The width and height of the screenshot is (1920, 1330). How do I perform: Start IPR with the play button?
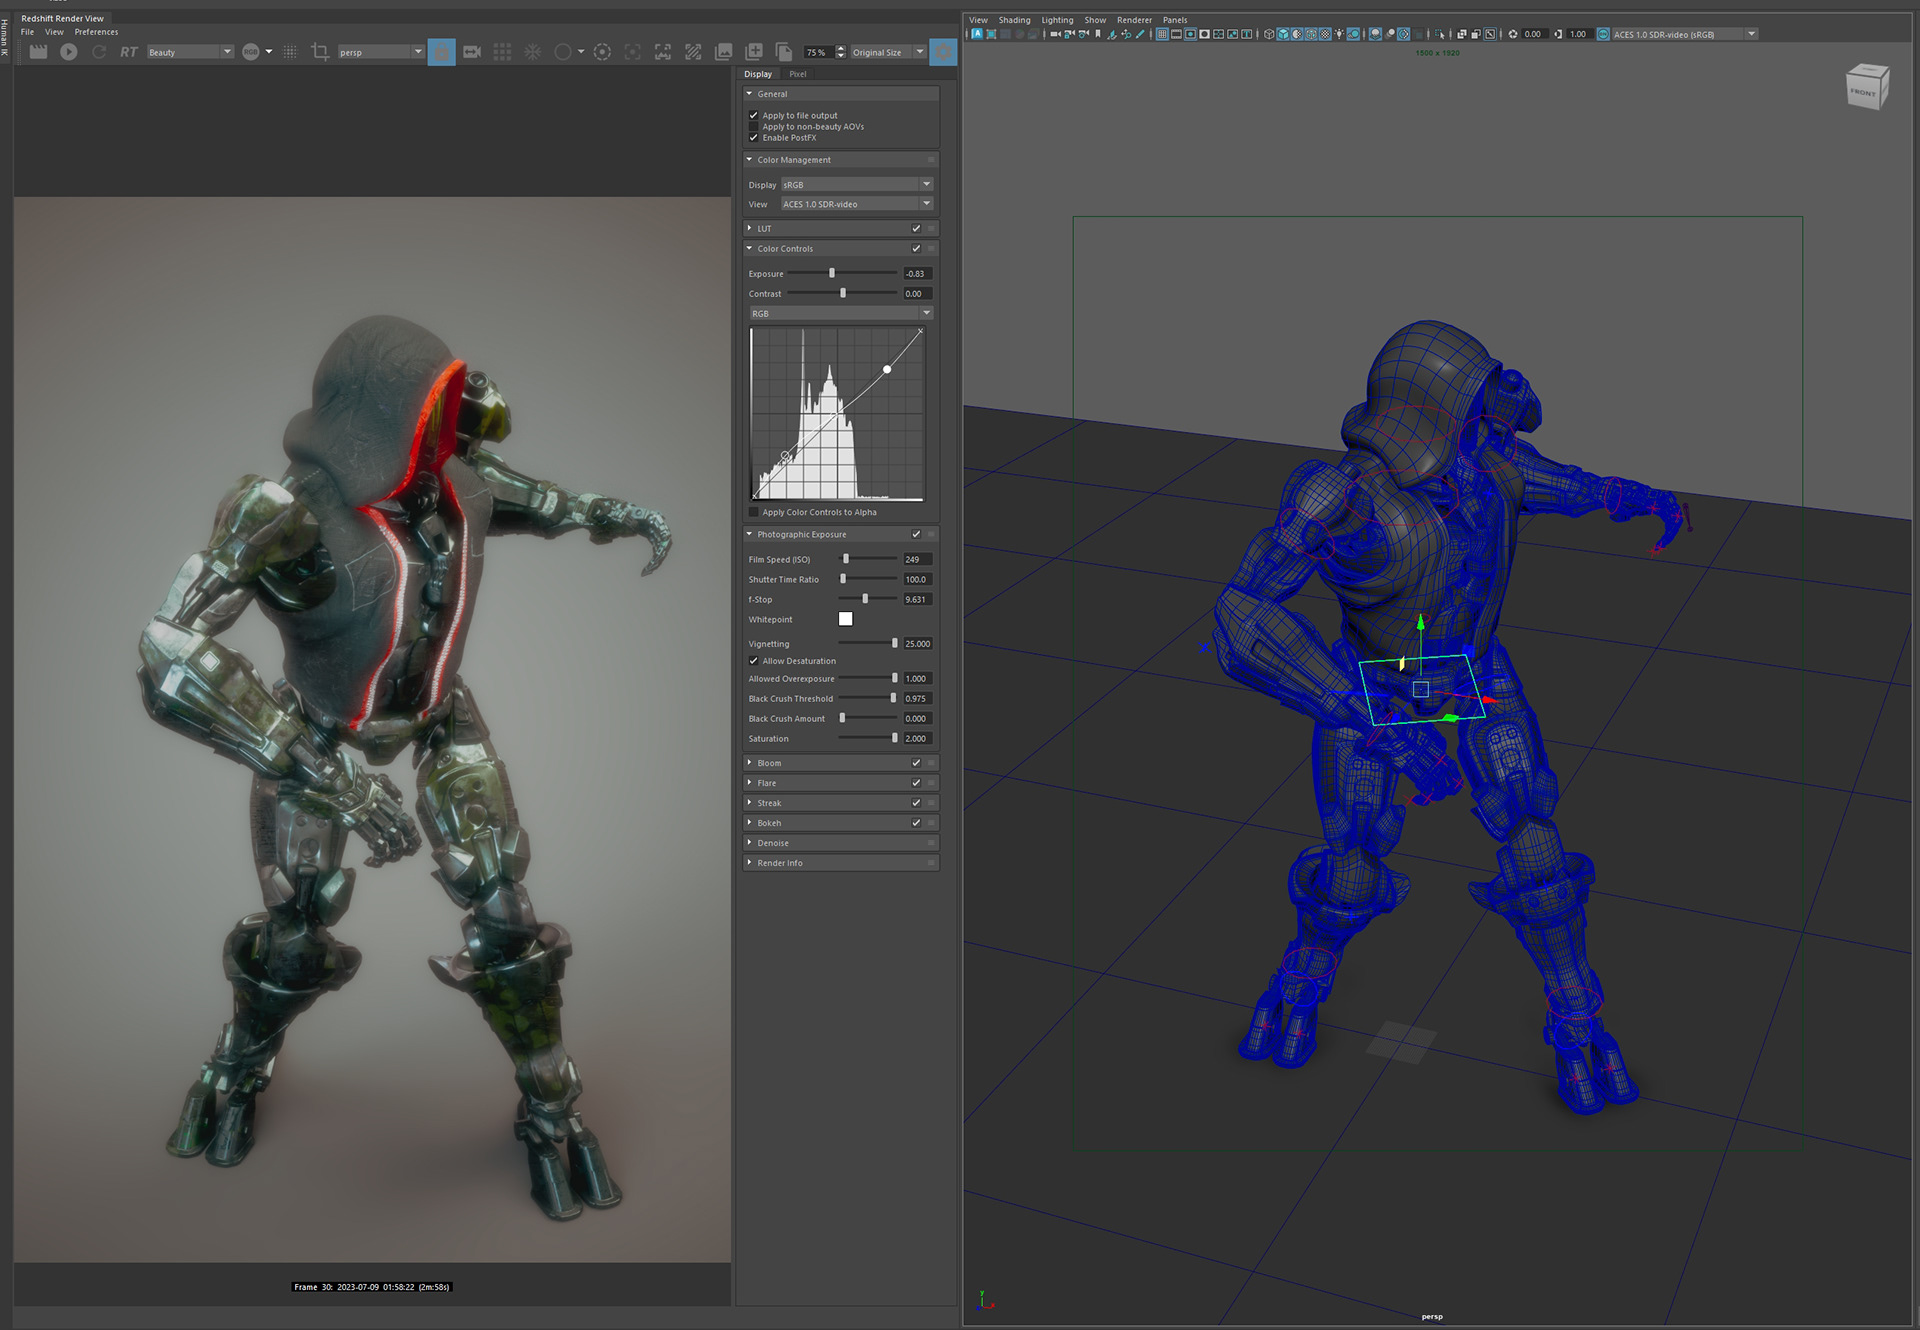pyautogui.click(x=68, y=52)
